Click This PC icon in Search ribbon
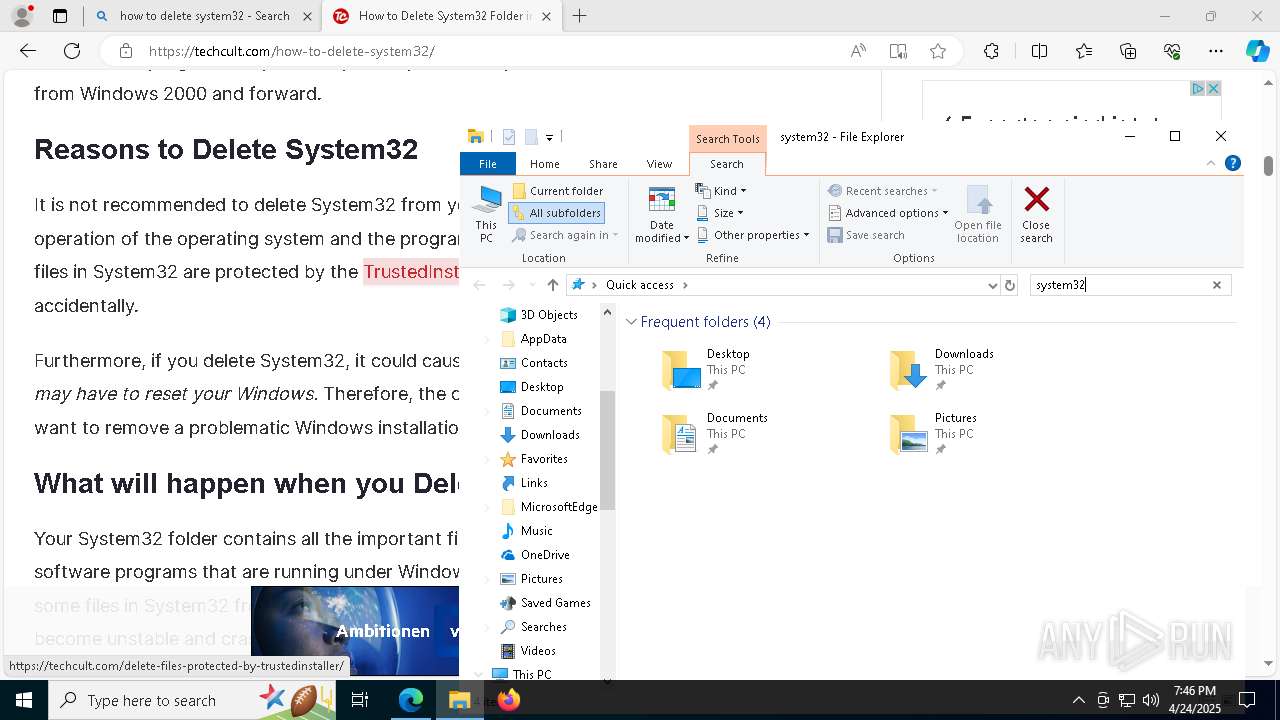The image size is (1280, 720). point(486,214)
